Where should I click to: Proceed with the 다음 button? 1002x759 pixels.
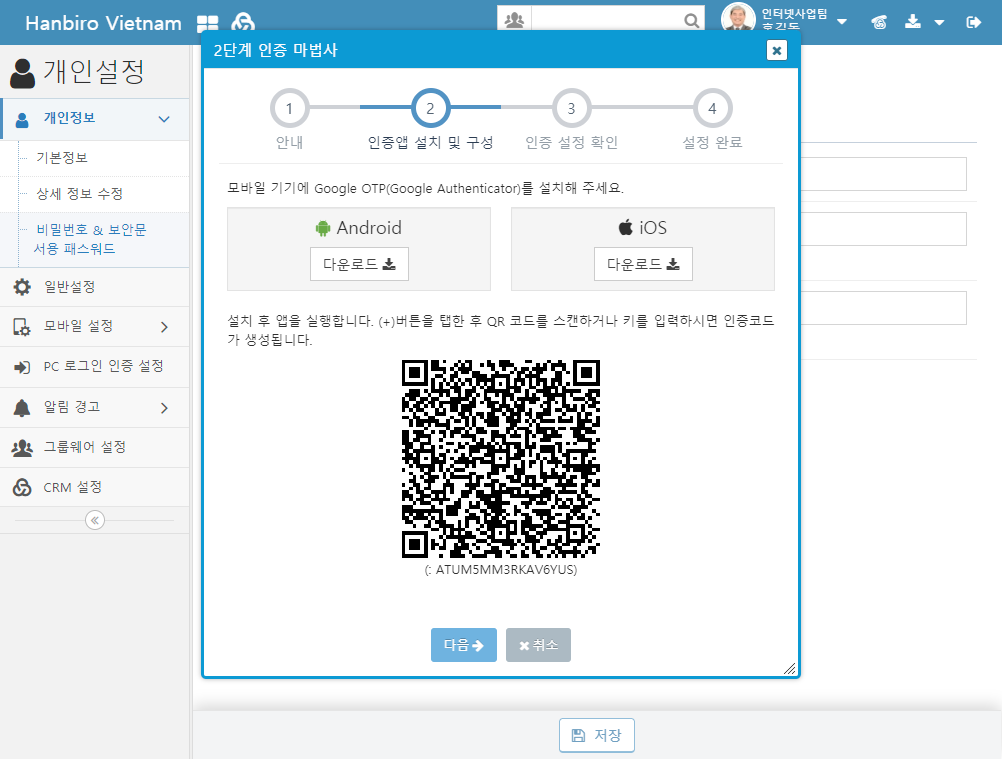click(x=464, y=645)
